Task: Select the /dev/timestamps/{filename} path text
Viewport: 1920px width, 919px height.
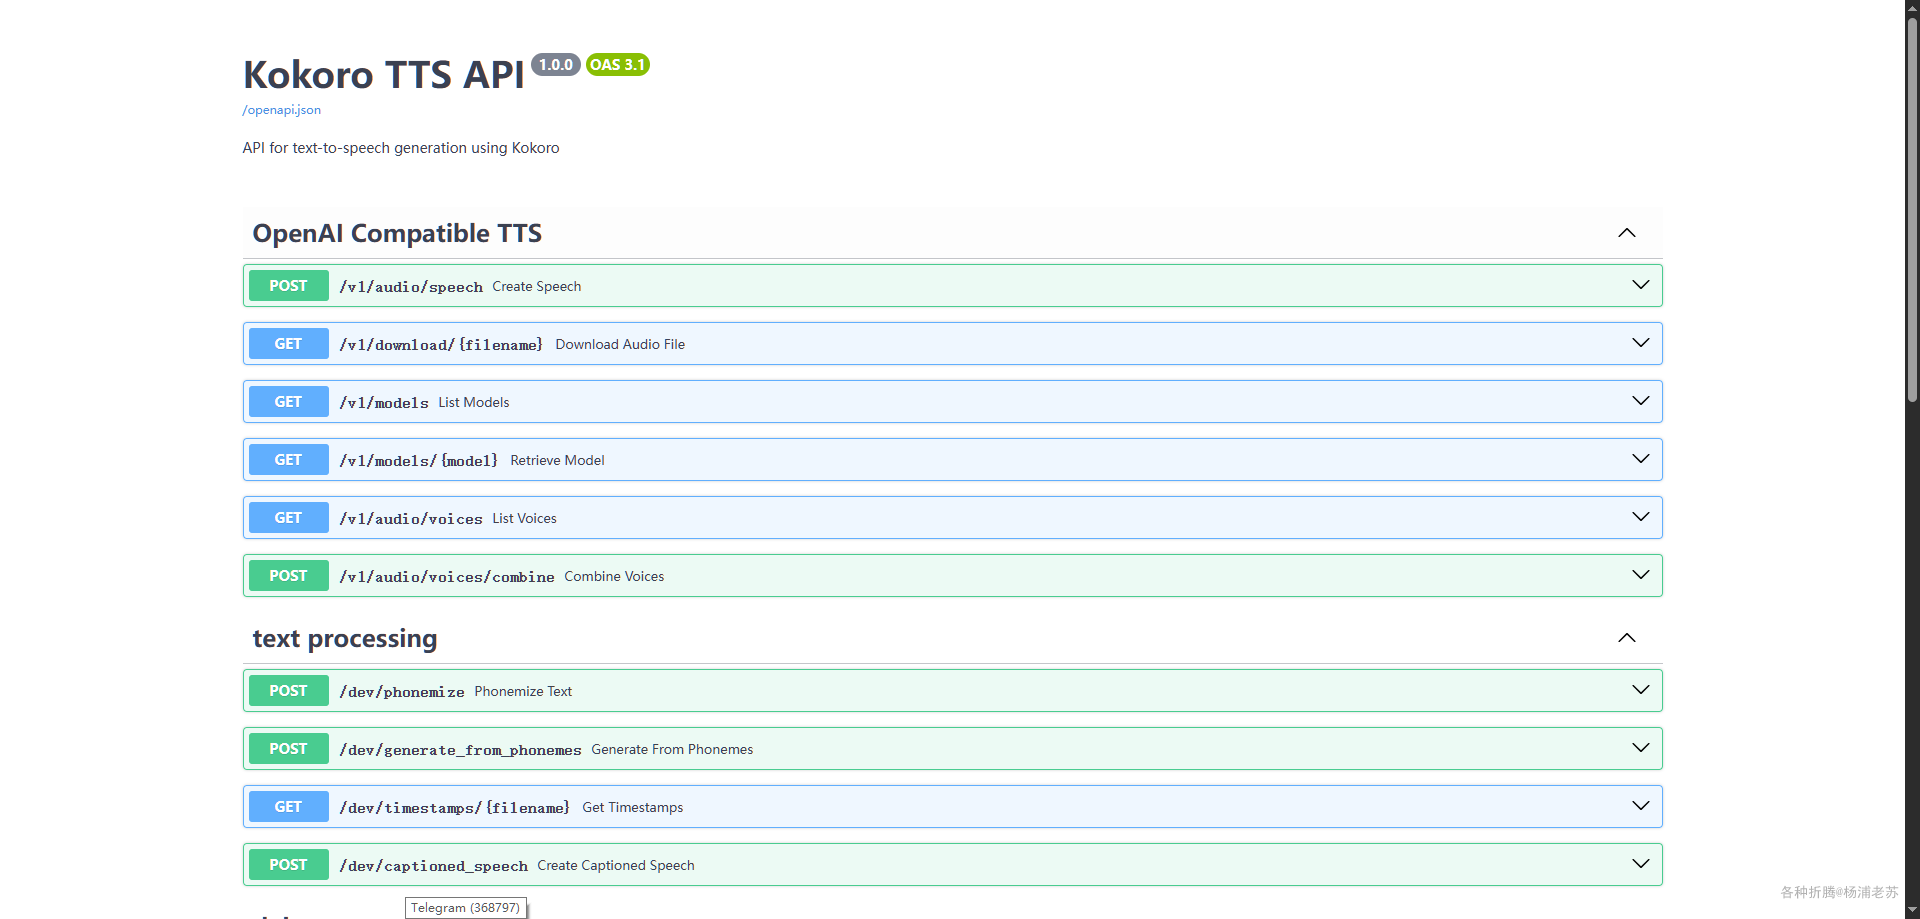Action: pos(455,808)
